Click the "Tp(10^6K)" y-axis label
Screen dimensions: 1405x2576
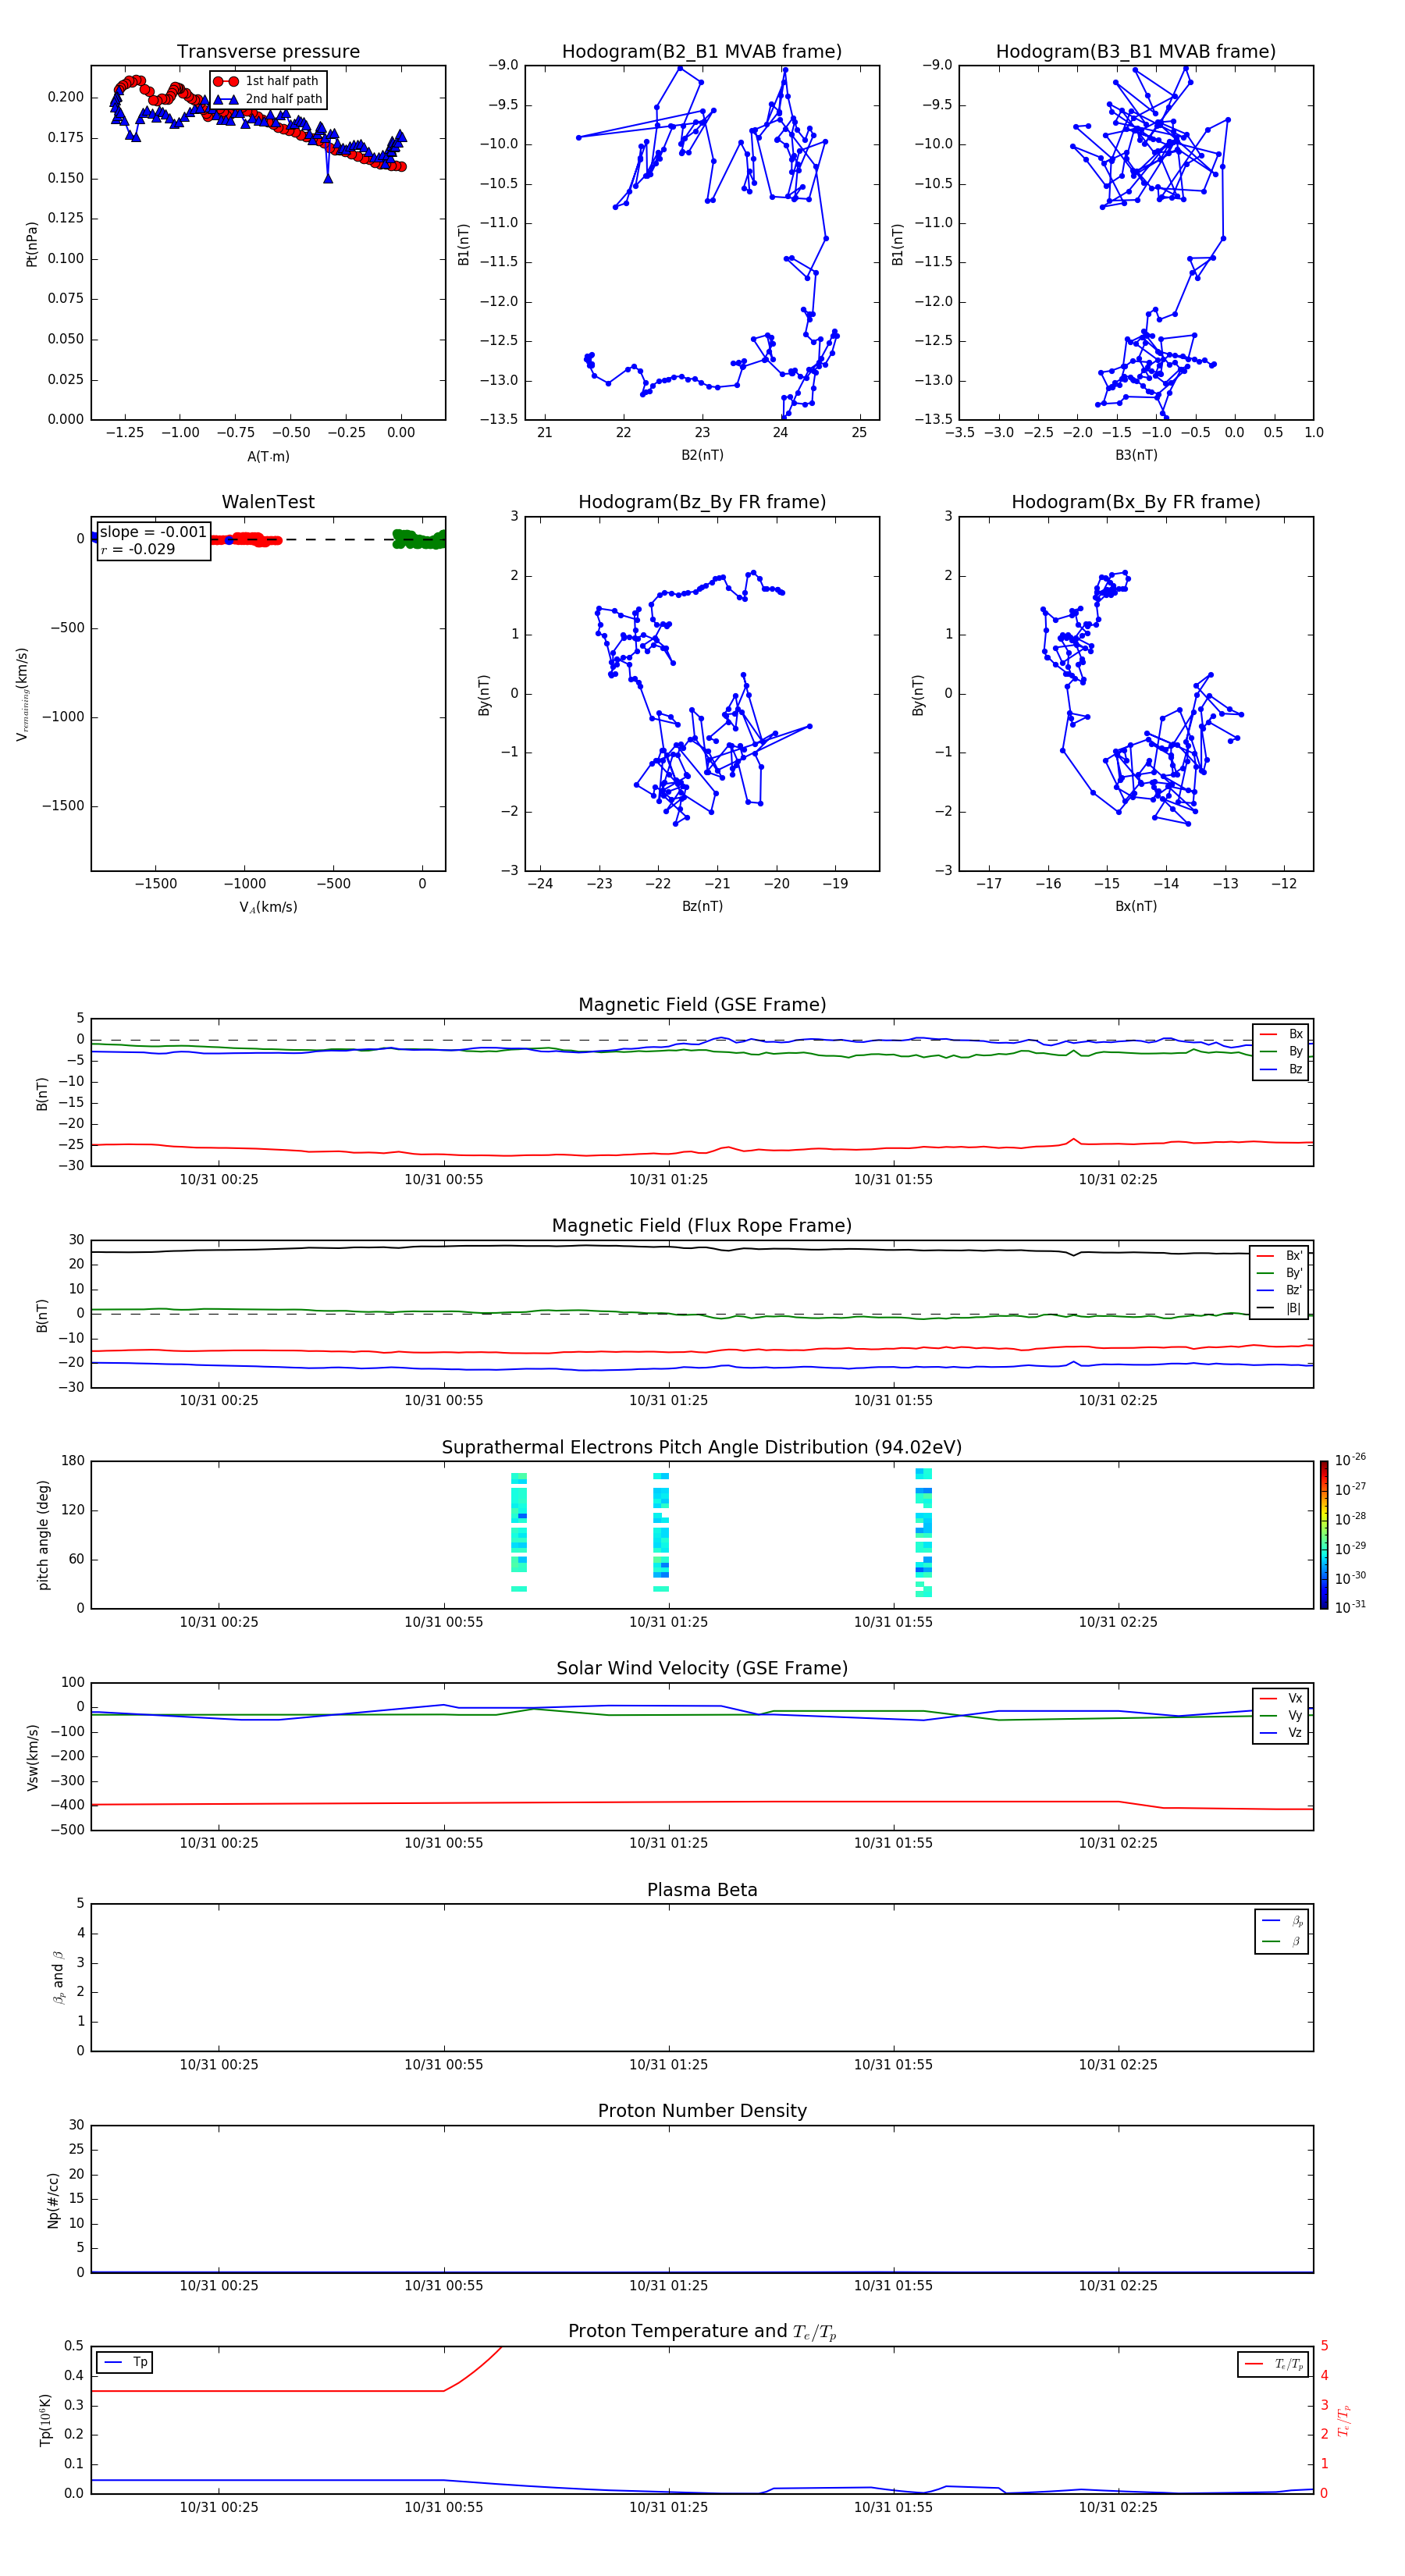[x=45, y=2420]
